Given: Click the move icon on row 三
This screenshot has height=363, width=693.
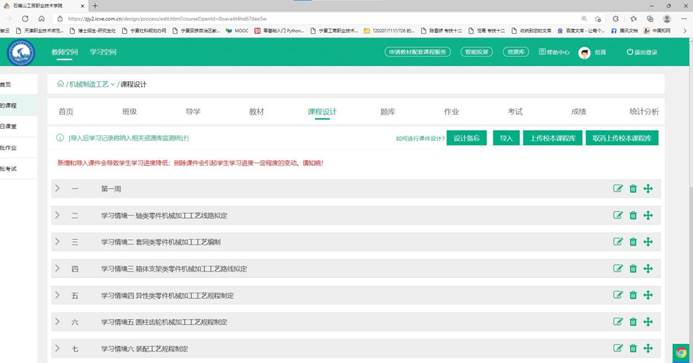Looking at the screenshot, I should coord(648,242).
